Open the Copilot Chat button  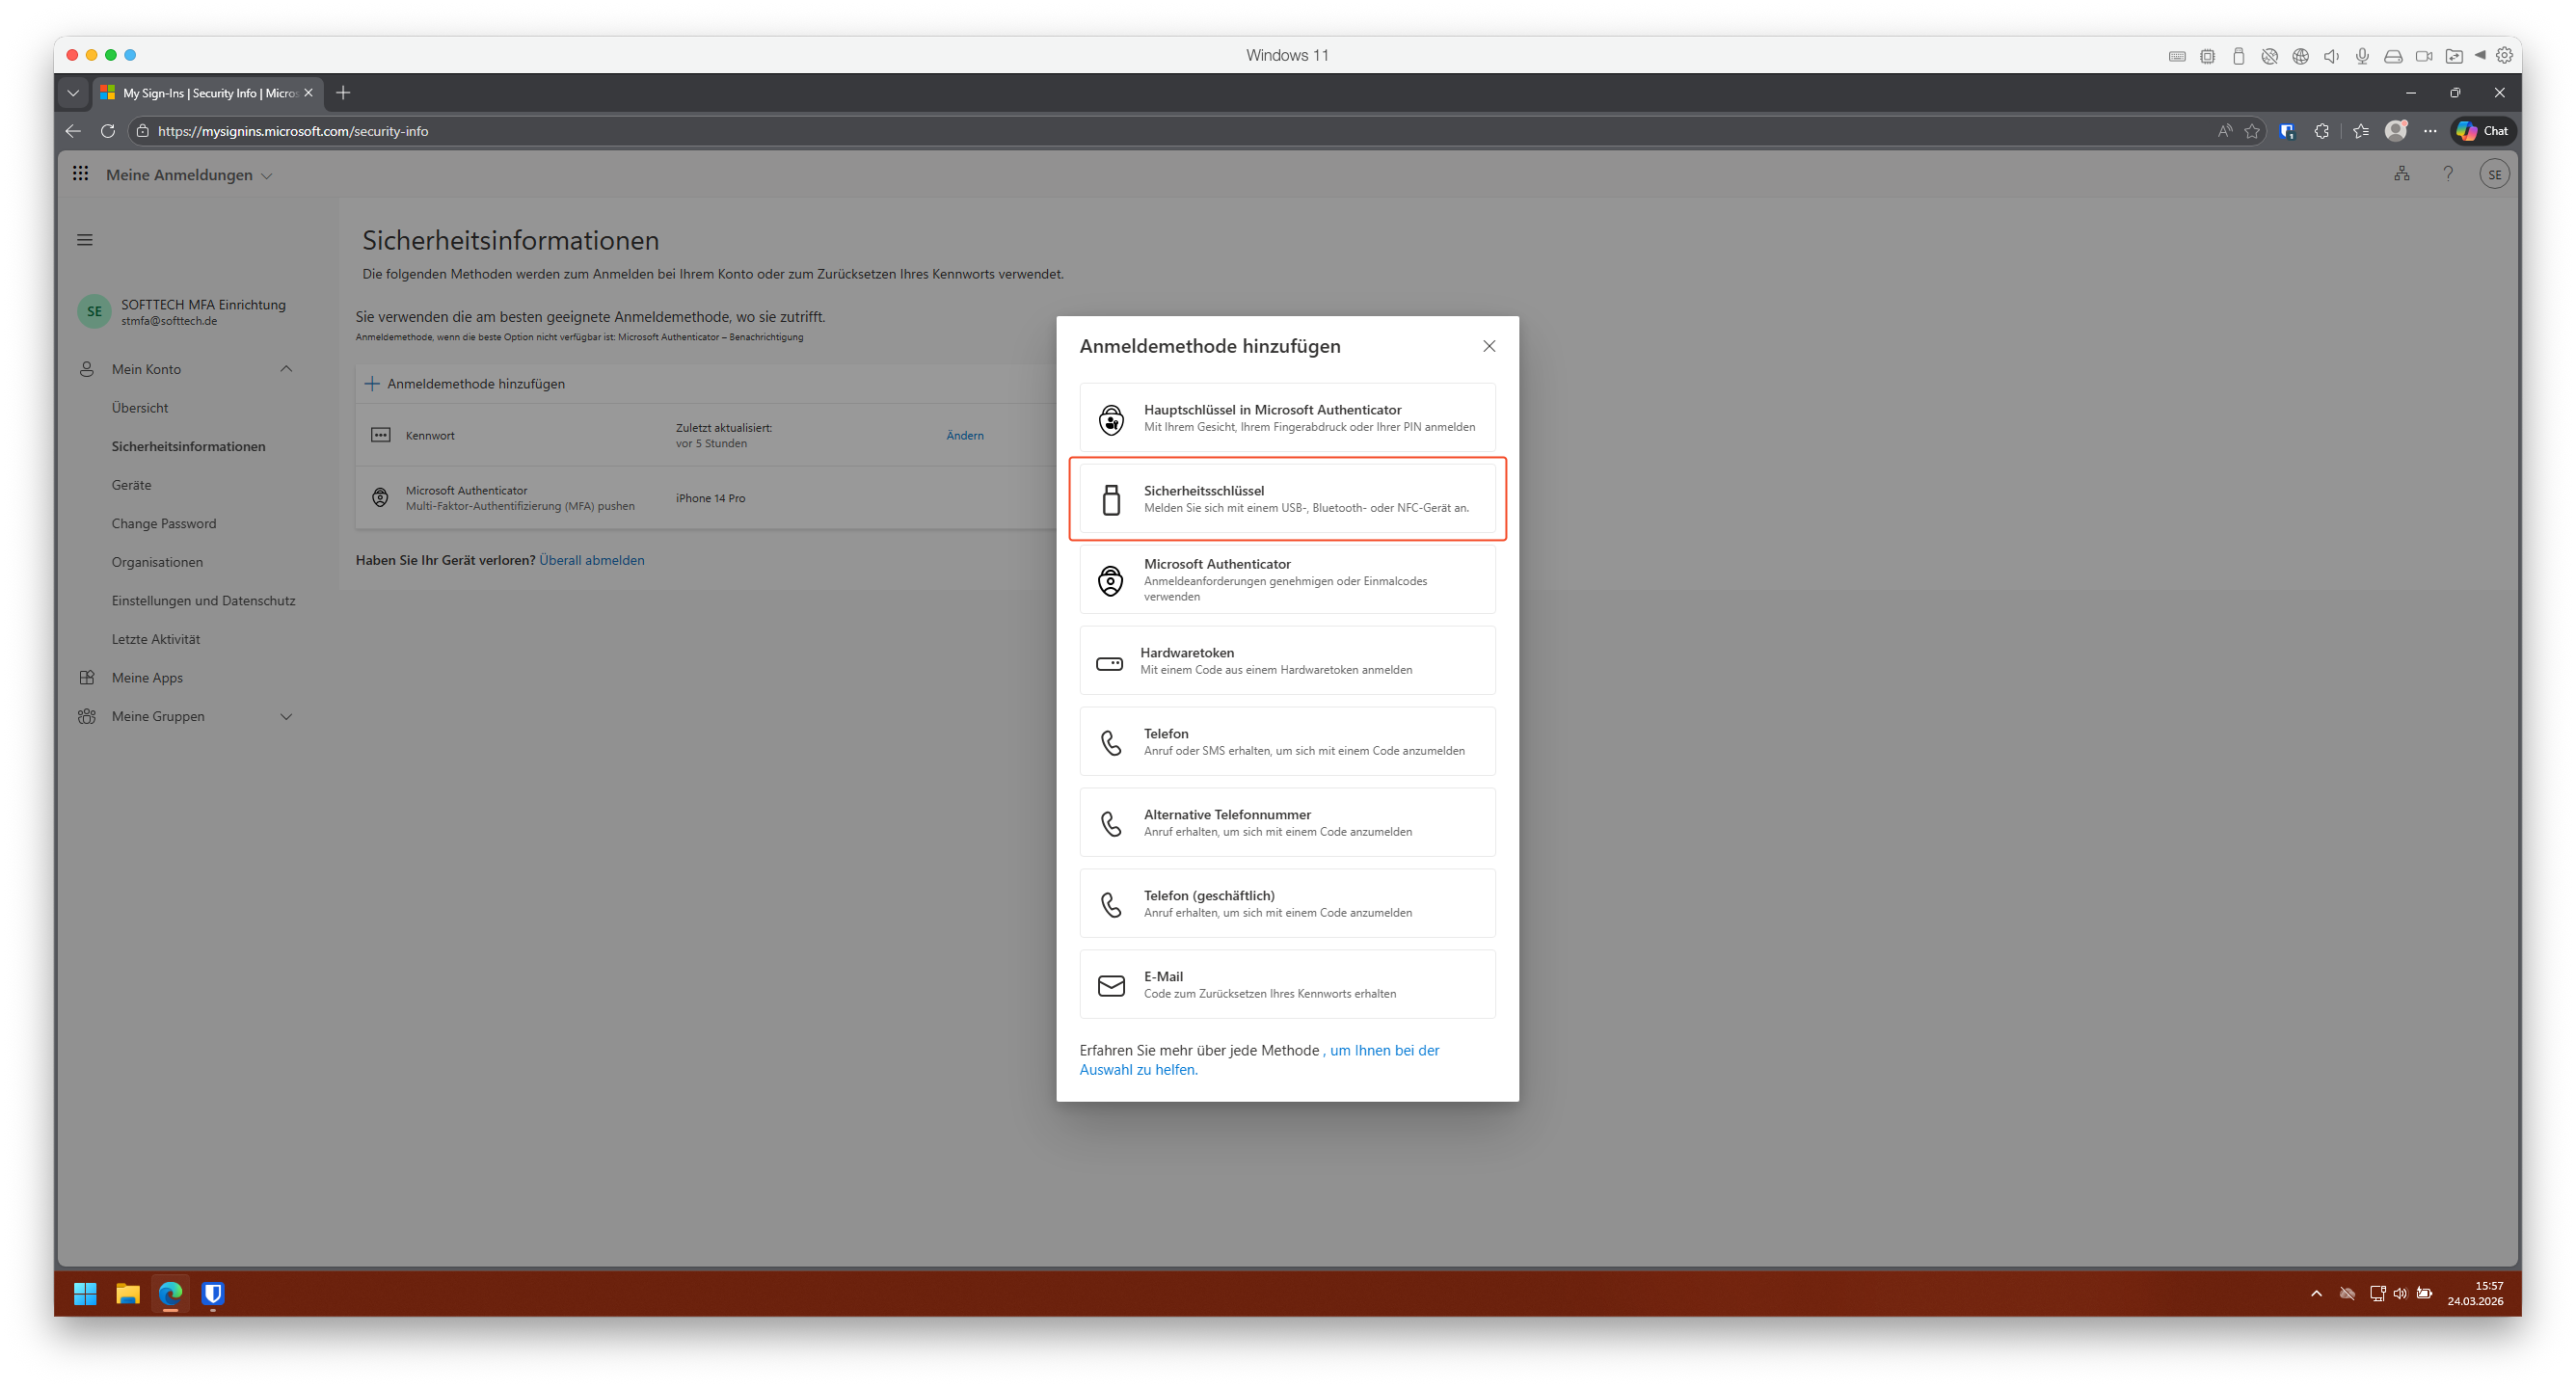click(x=2484, y=131)
